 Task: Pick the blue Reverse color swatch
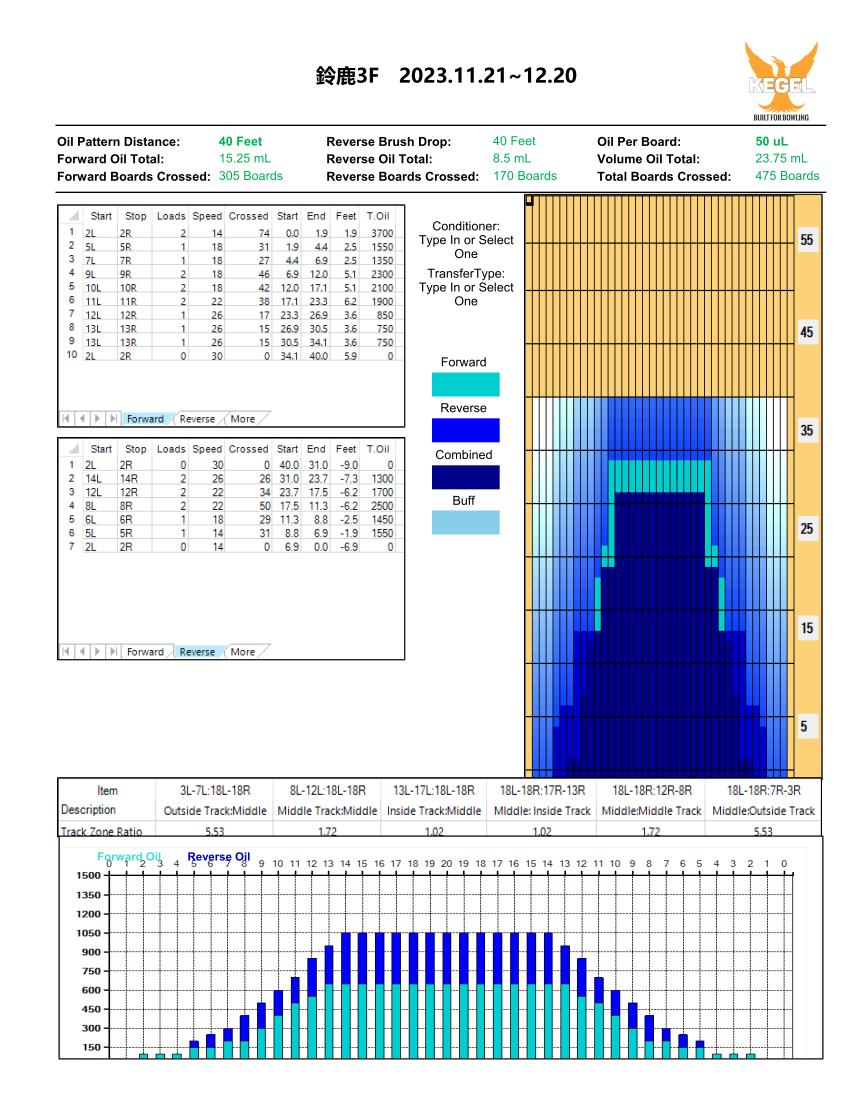(466, 430)
